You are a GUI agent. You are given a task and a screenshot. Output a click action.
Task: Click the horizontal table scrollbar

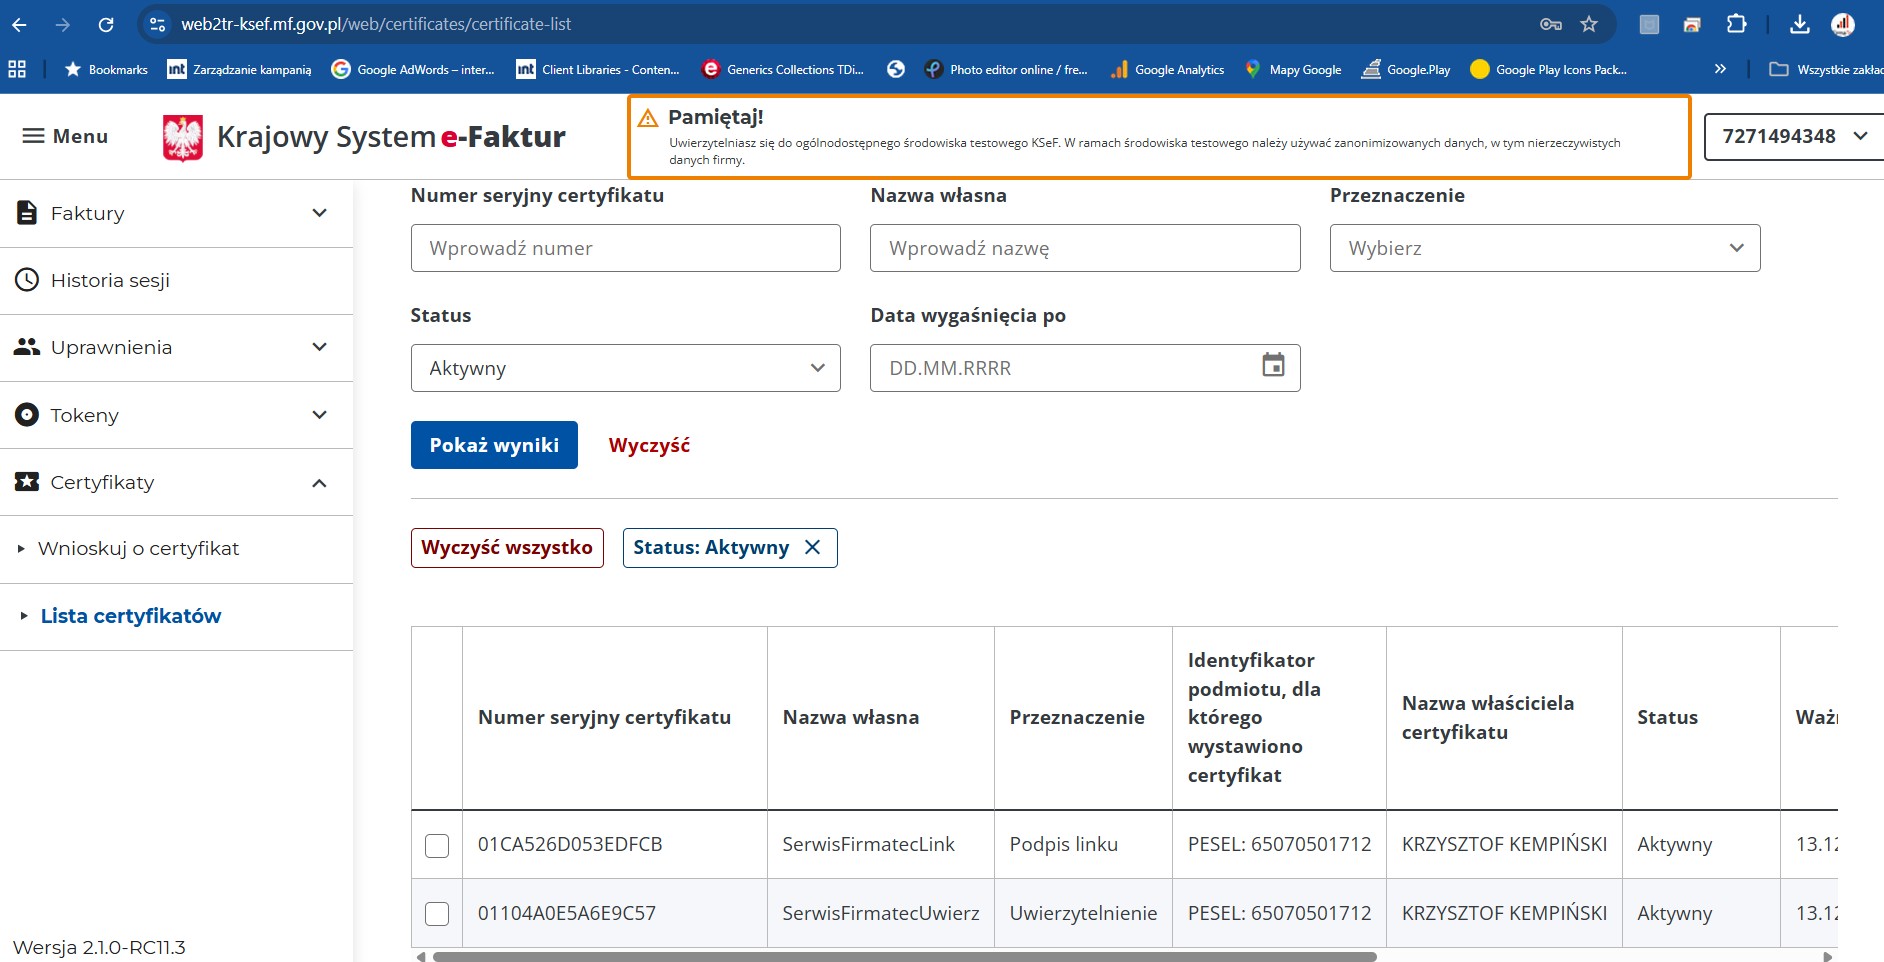(900, 957)
